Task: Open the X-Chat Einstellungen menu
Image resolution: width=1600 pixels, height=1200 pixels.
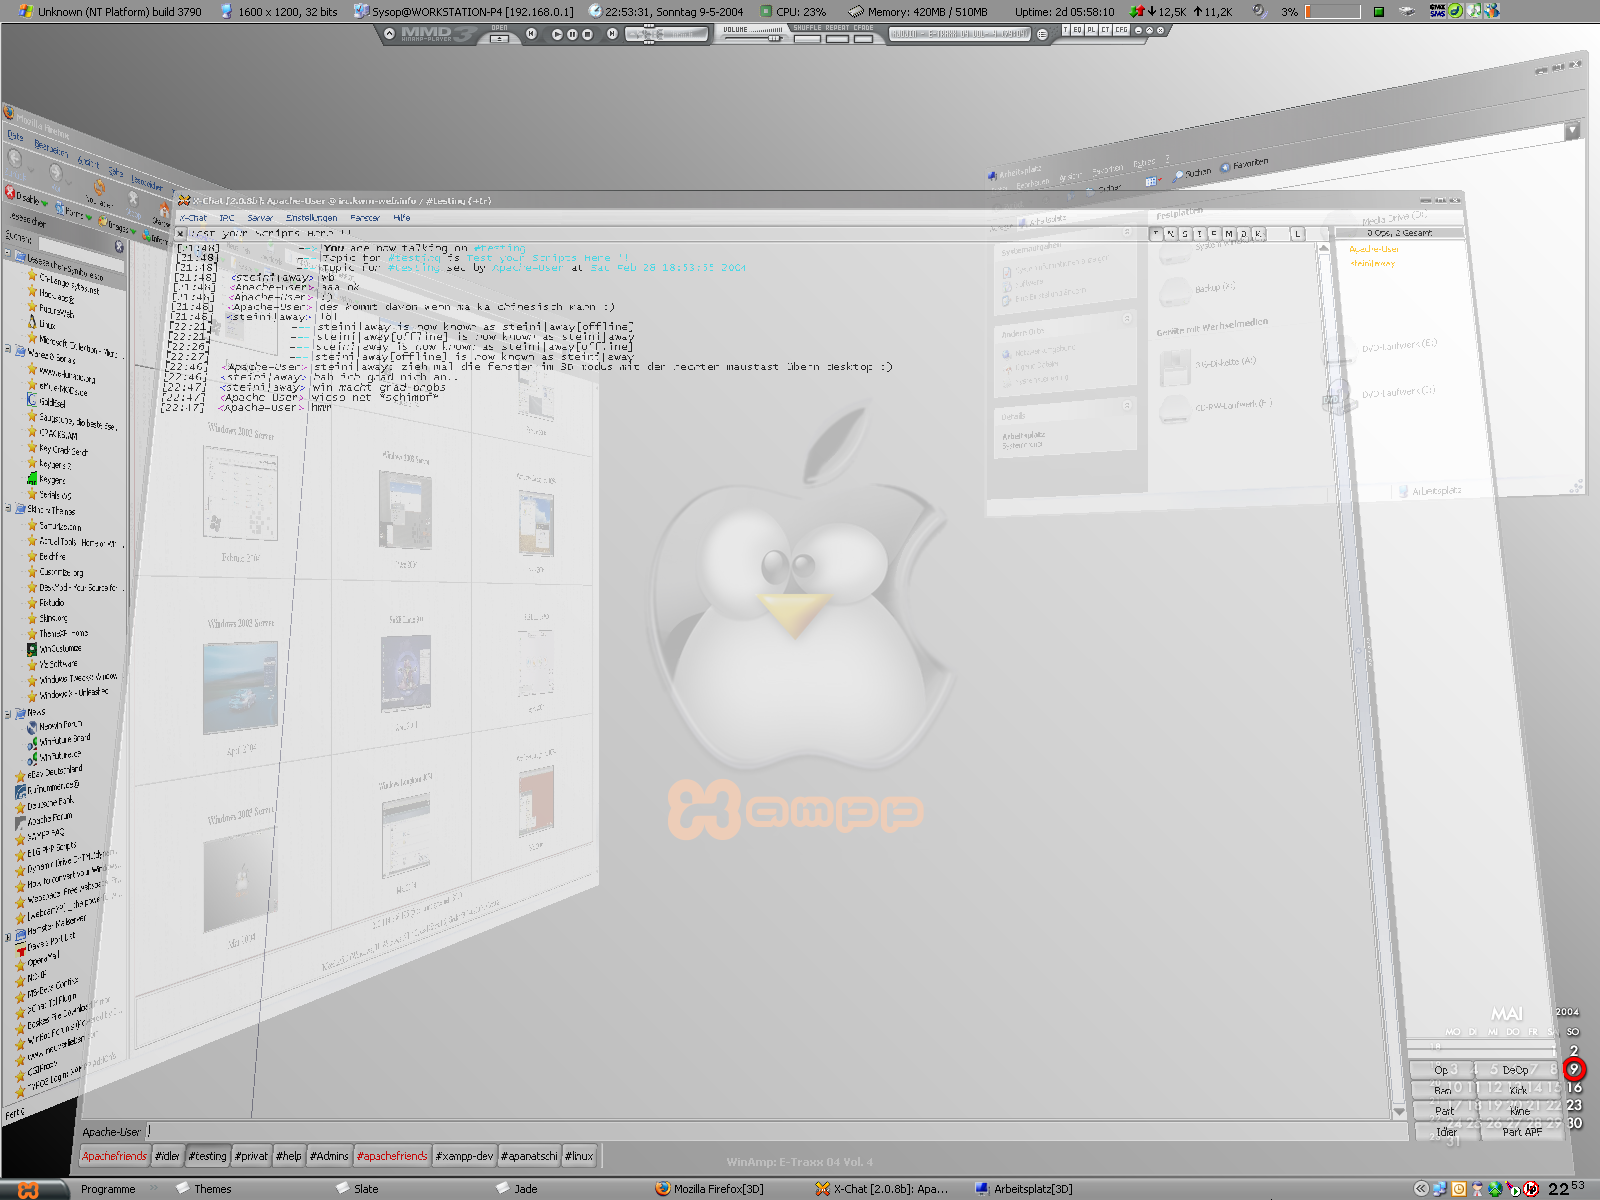Action: pyautogui.click(x=311, y=218)
